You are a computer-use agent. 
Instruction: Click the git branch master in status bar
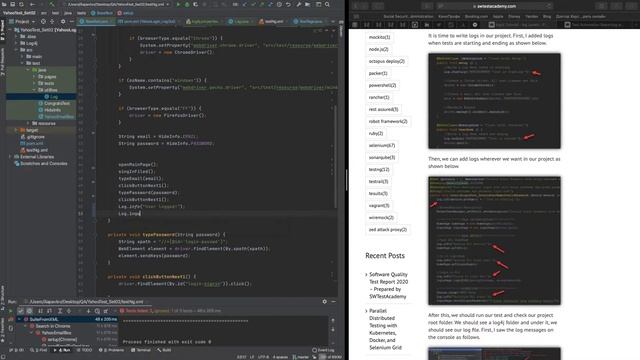point(301,357)
